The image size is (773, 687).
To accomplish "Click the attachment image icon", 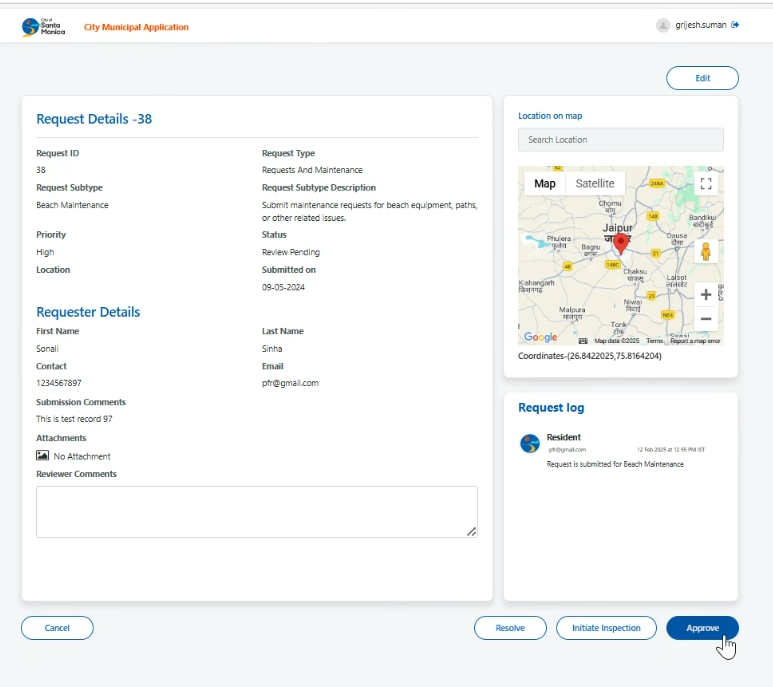I will 42,456.
